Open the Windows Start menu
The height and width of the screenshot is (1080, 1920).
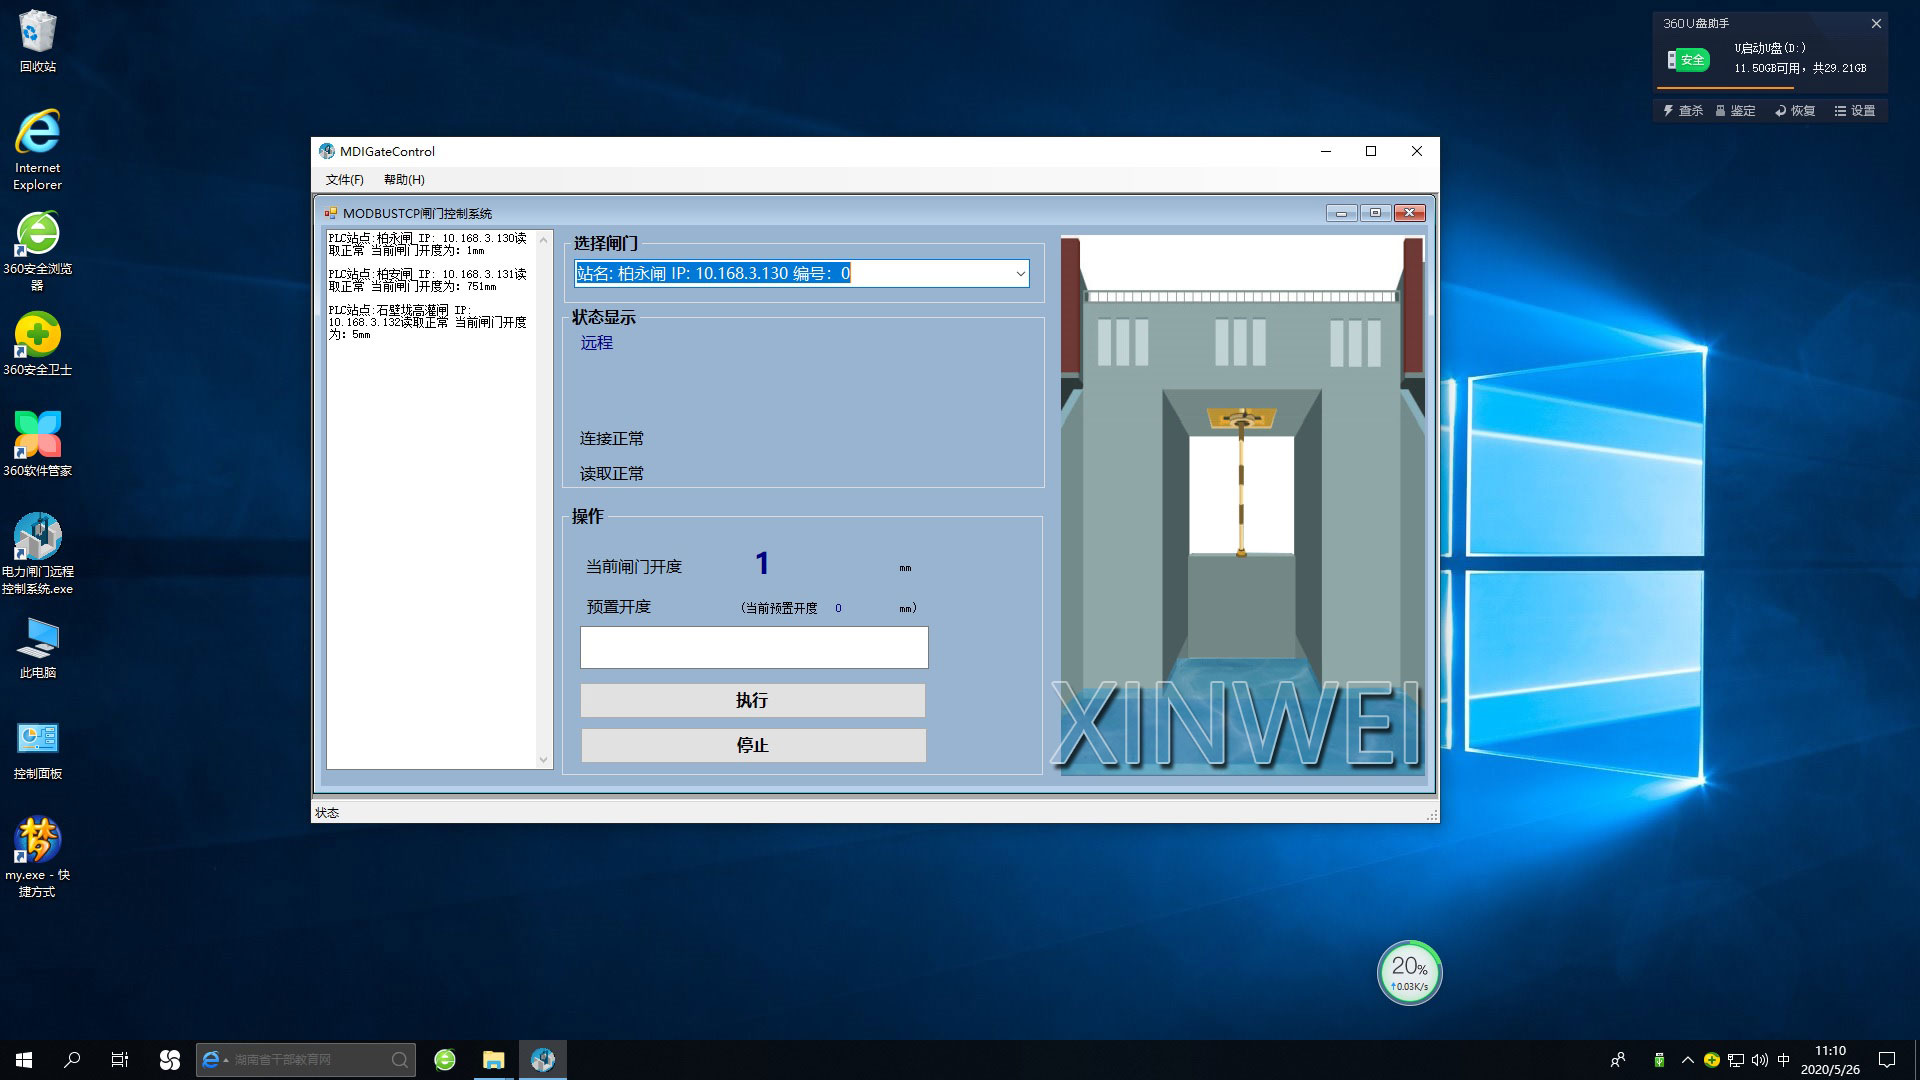tap(24, 1060)
